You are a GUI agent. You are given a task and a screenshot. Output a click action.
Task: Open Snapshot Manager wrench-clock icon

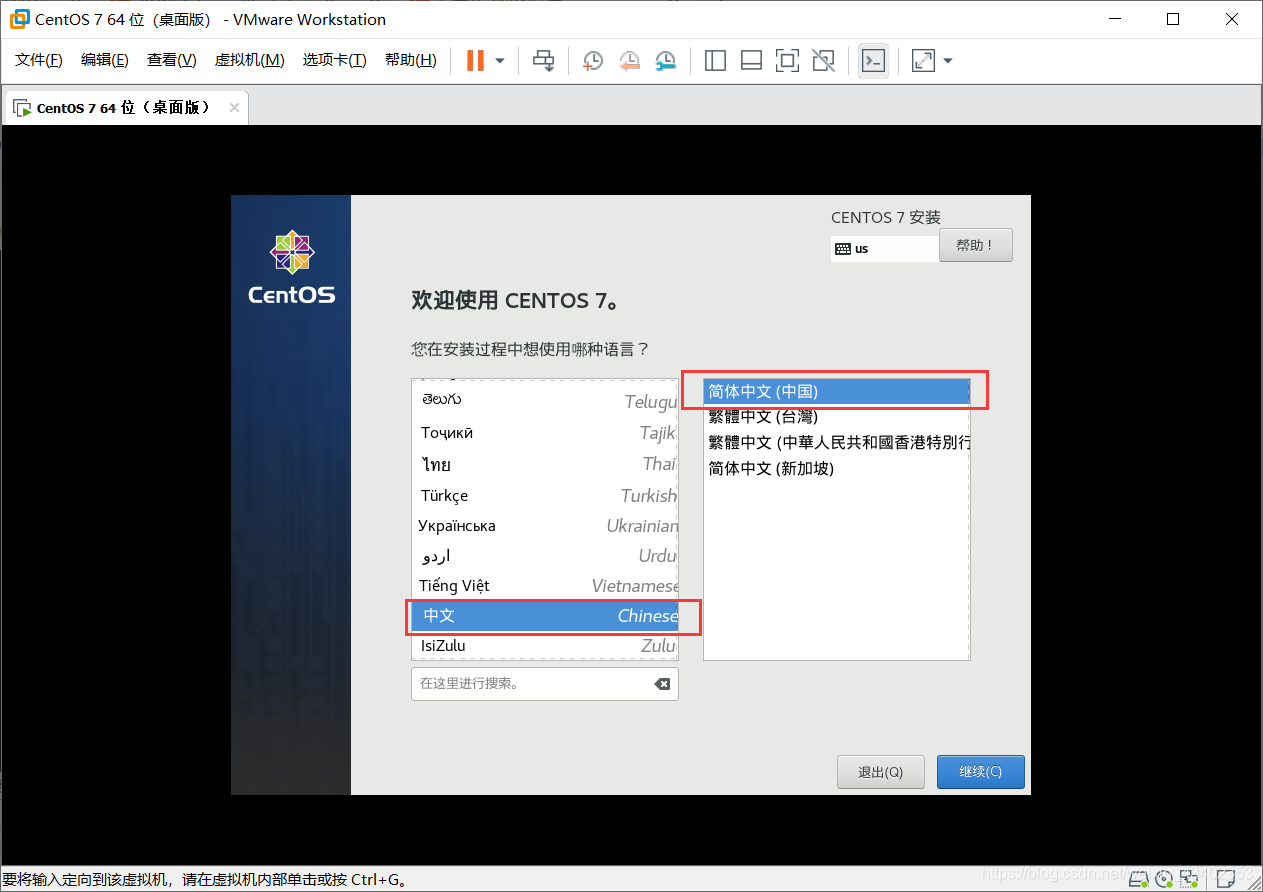click(x=665, y=61)
